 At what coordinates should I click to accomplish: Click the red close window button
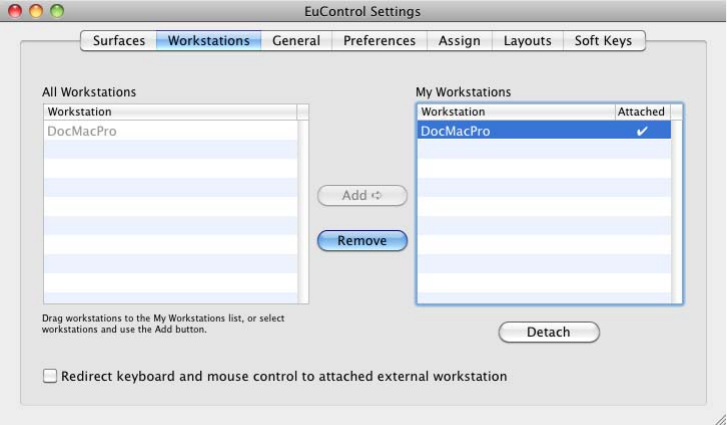point(16,11)
